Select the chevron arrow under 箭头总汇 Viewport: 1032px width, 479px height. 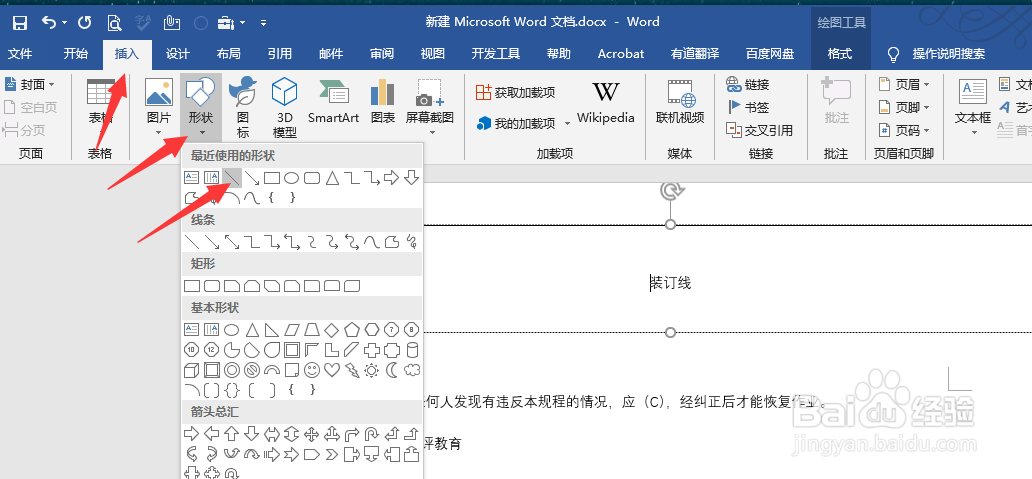click(332, 454)
